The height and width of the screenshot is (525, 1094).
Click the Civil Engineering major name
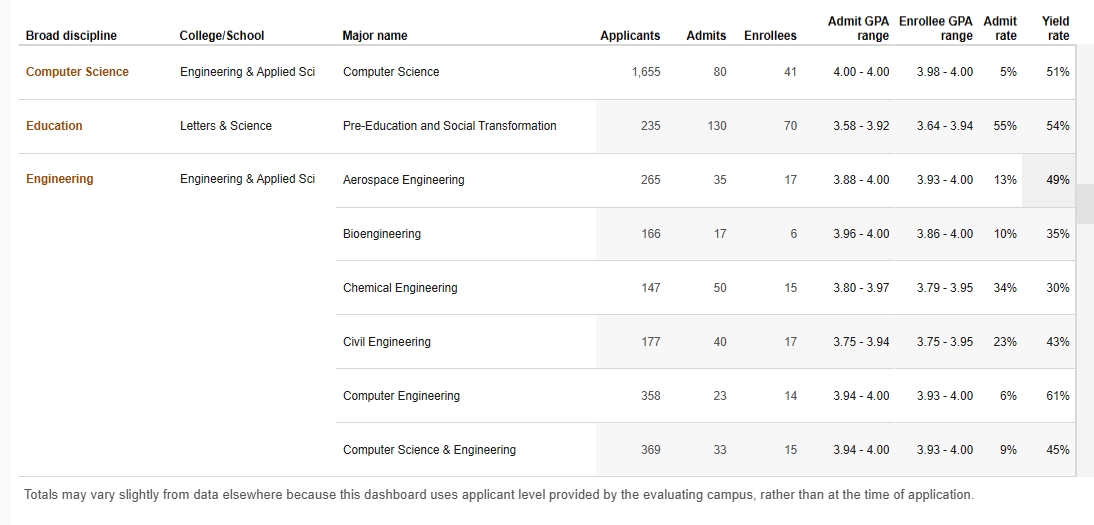pyautogui.click(x=387, y=342)
